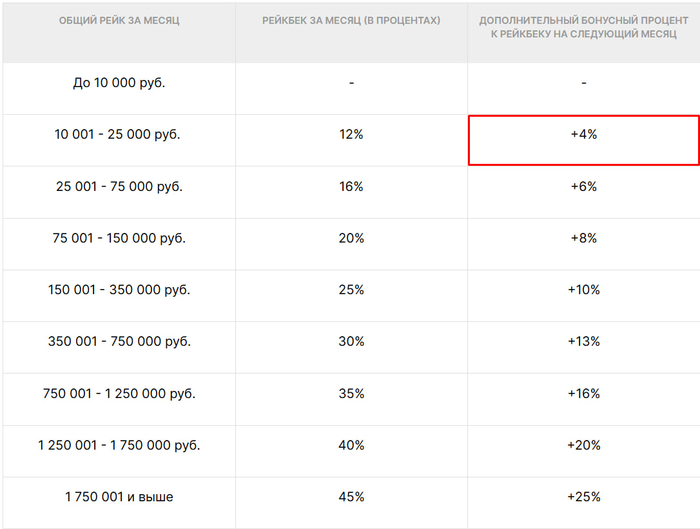Click the '350 001 - 750 000 руб.' cell
Screen dimensions: 700x529
point(119,347)
